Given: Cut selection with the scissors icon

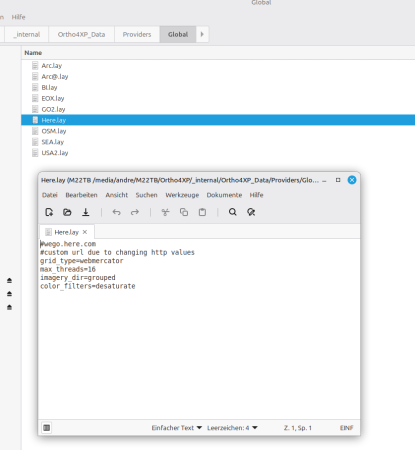Looking at the screenshot, I should point(165,212).
